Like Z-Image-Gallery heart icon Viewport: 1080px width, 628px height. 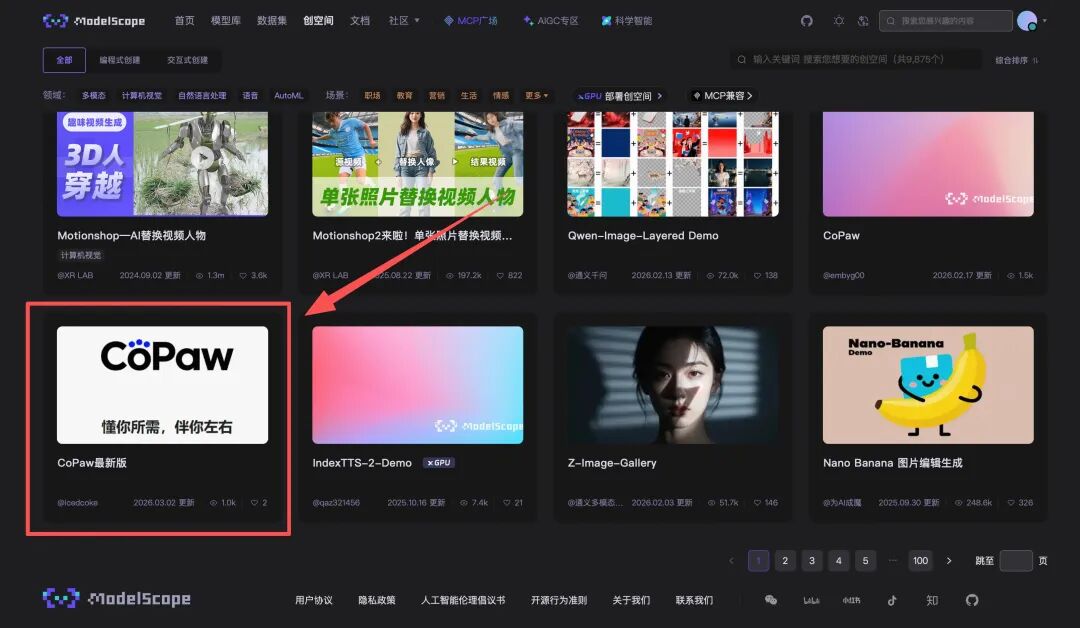757,503
